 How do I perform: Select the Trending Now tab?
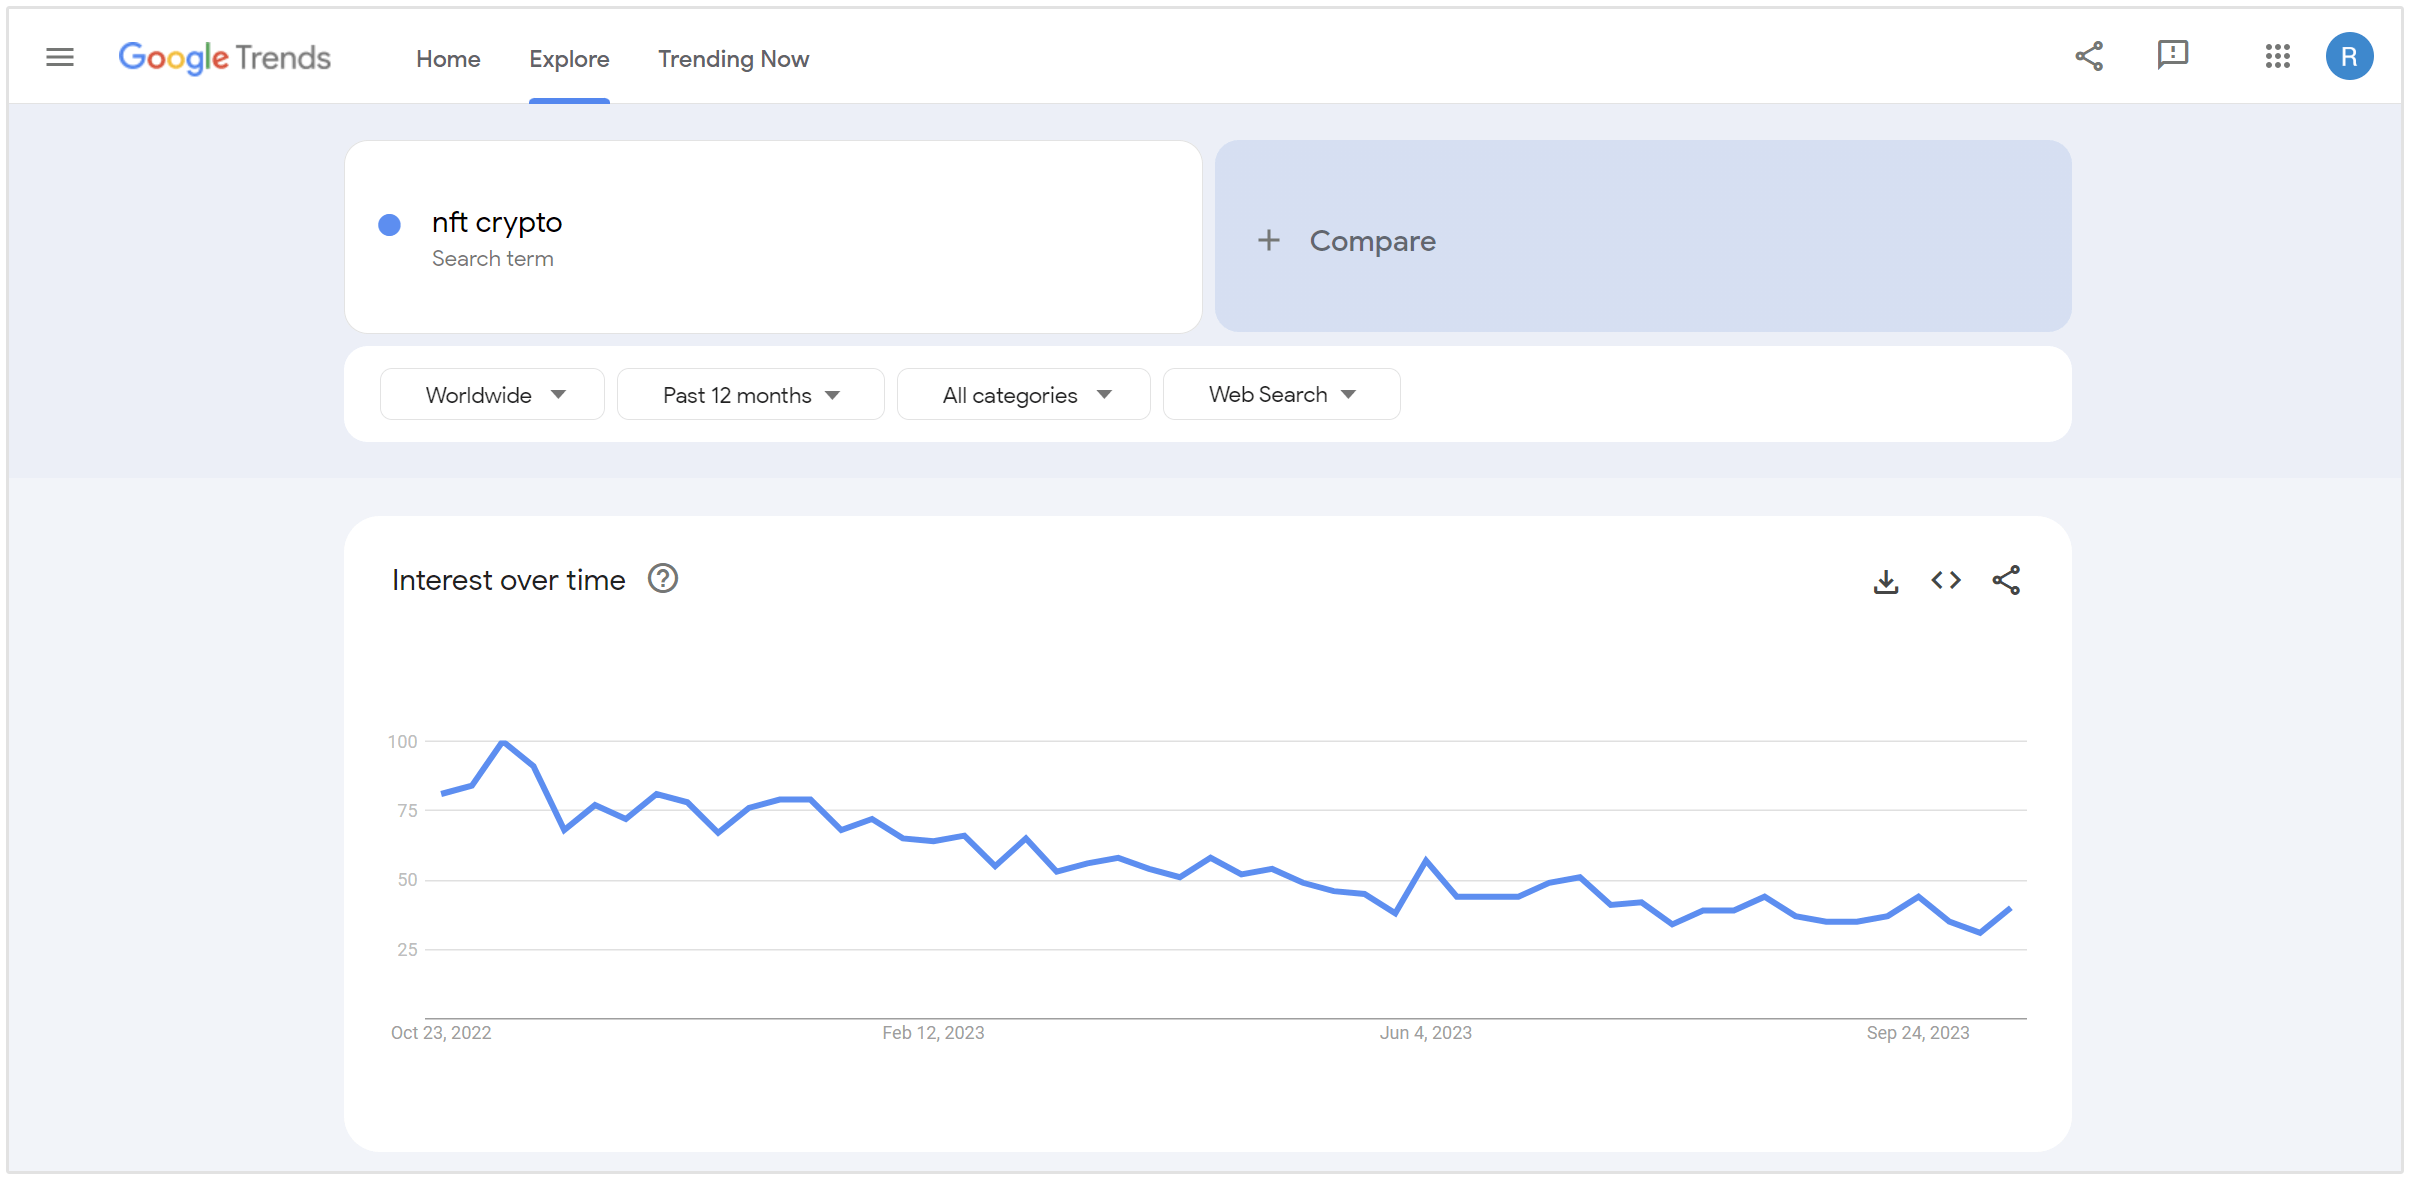tap(733, 58)
